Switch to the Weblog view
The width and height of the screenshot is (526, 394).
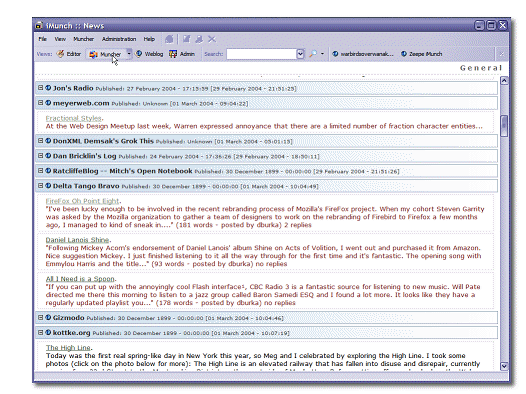coord(149,54)
